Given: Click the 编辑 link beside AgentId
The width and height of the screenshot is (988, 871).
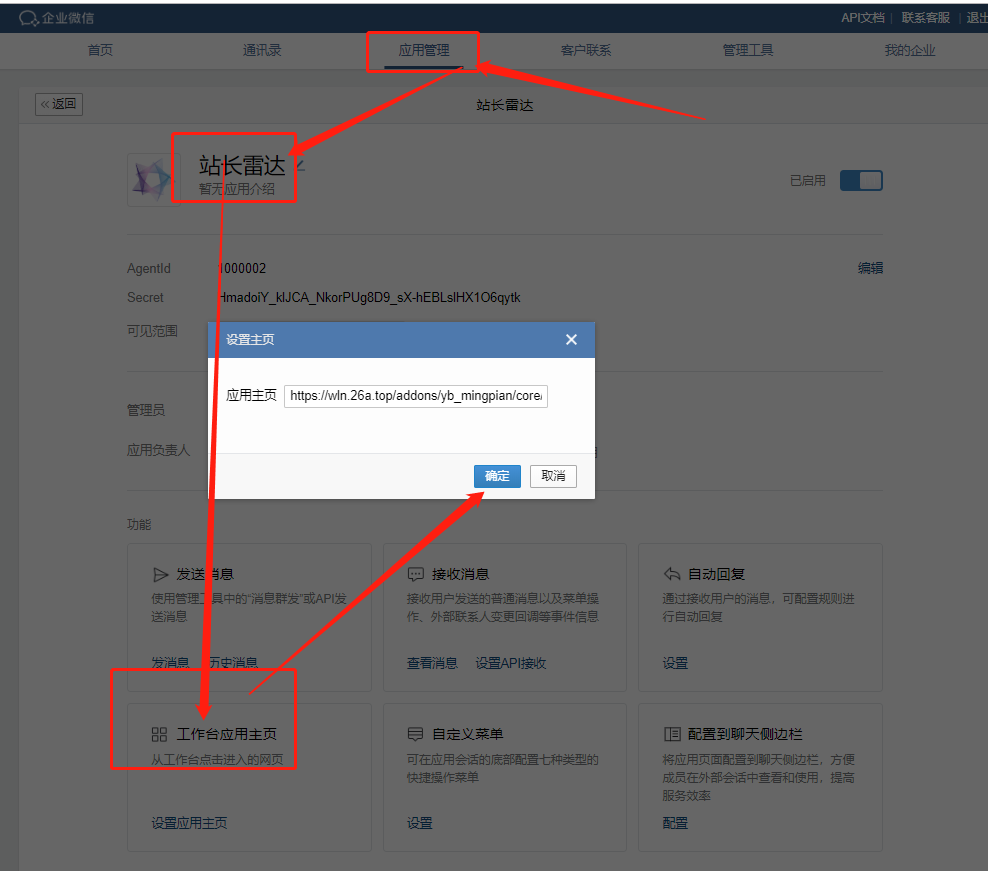Looking at the screenshot, I should [x=870, y=268].
